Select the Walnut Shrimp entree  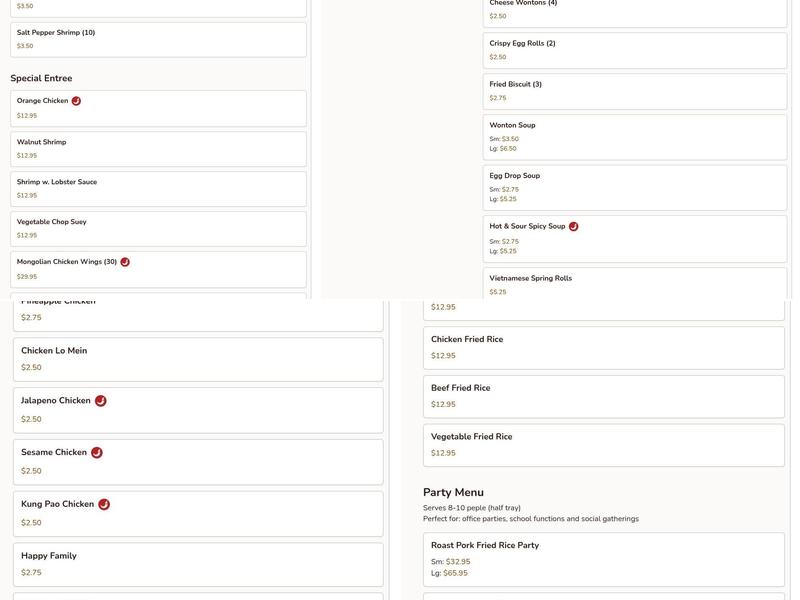pyautogui.click(x=158, y=149)
